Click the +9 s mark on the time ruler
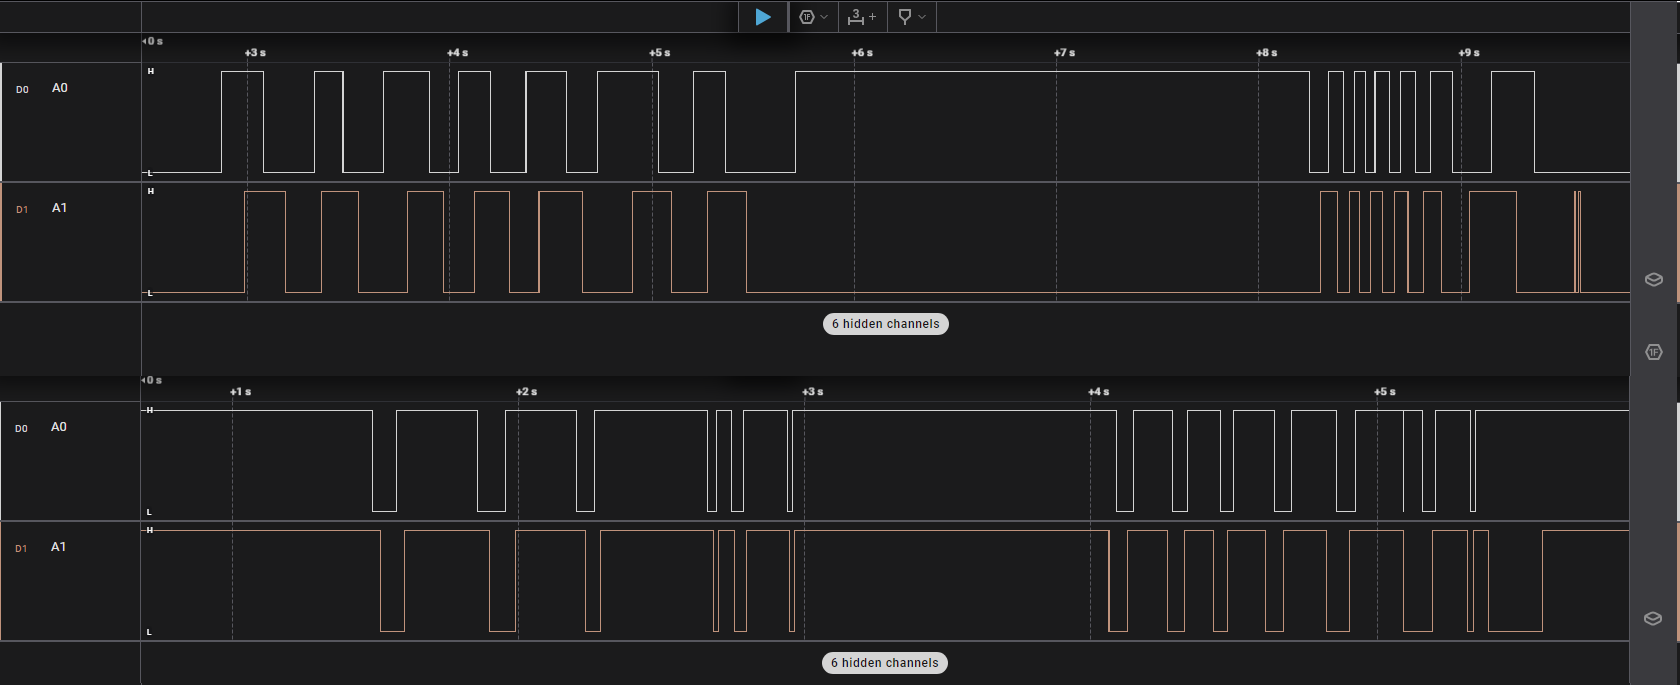1680x685 pixels. click(x=1469, y=53)
